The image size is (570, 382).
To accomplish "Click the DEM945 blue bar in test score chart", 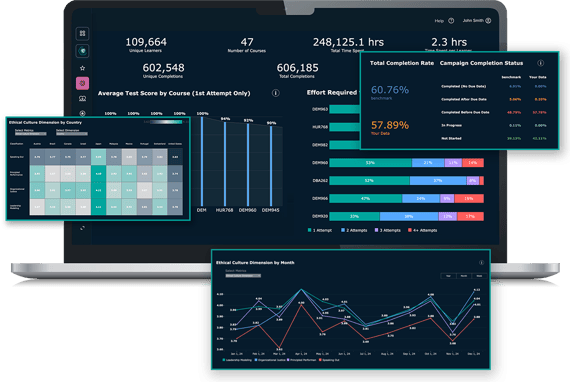I will [x=271, y=166].
